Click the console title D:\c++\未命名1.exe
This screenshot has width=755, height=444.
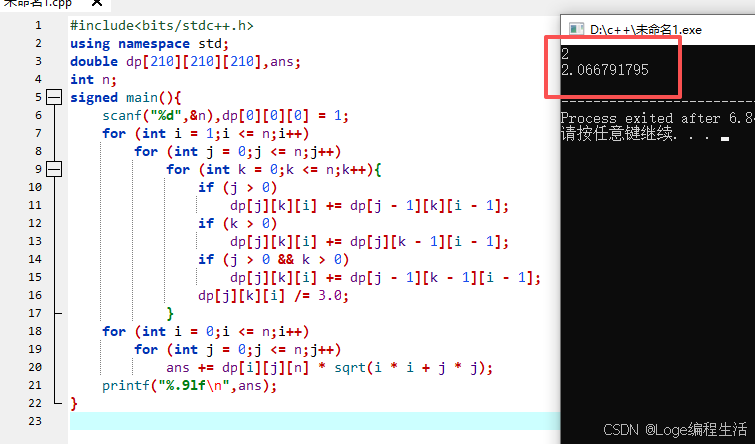click(646, 30)
